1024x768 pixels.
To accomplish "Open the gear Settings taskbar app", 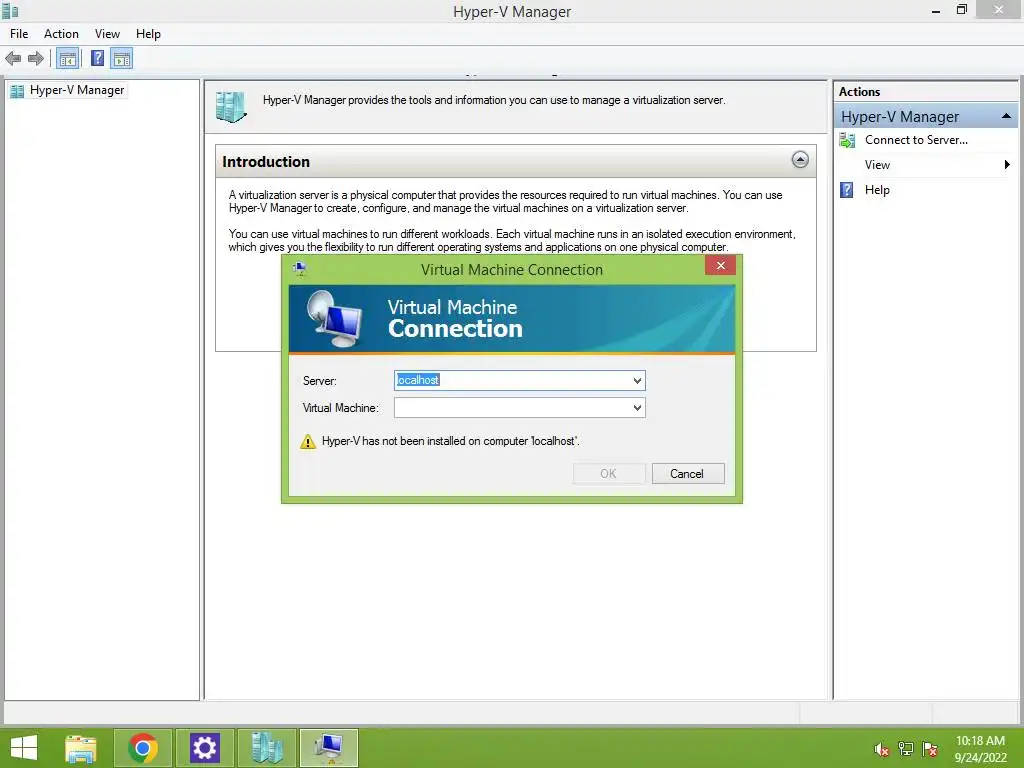I will pos(204,748).
